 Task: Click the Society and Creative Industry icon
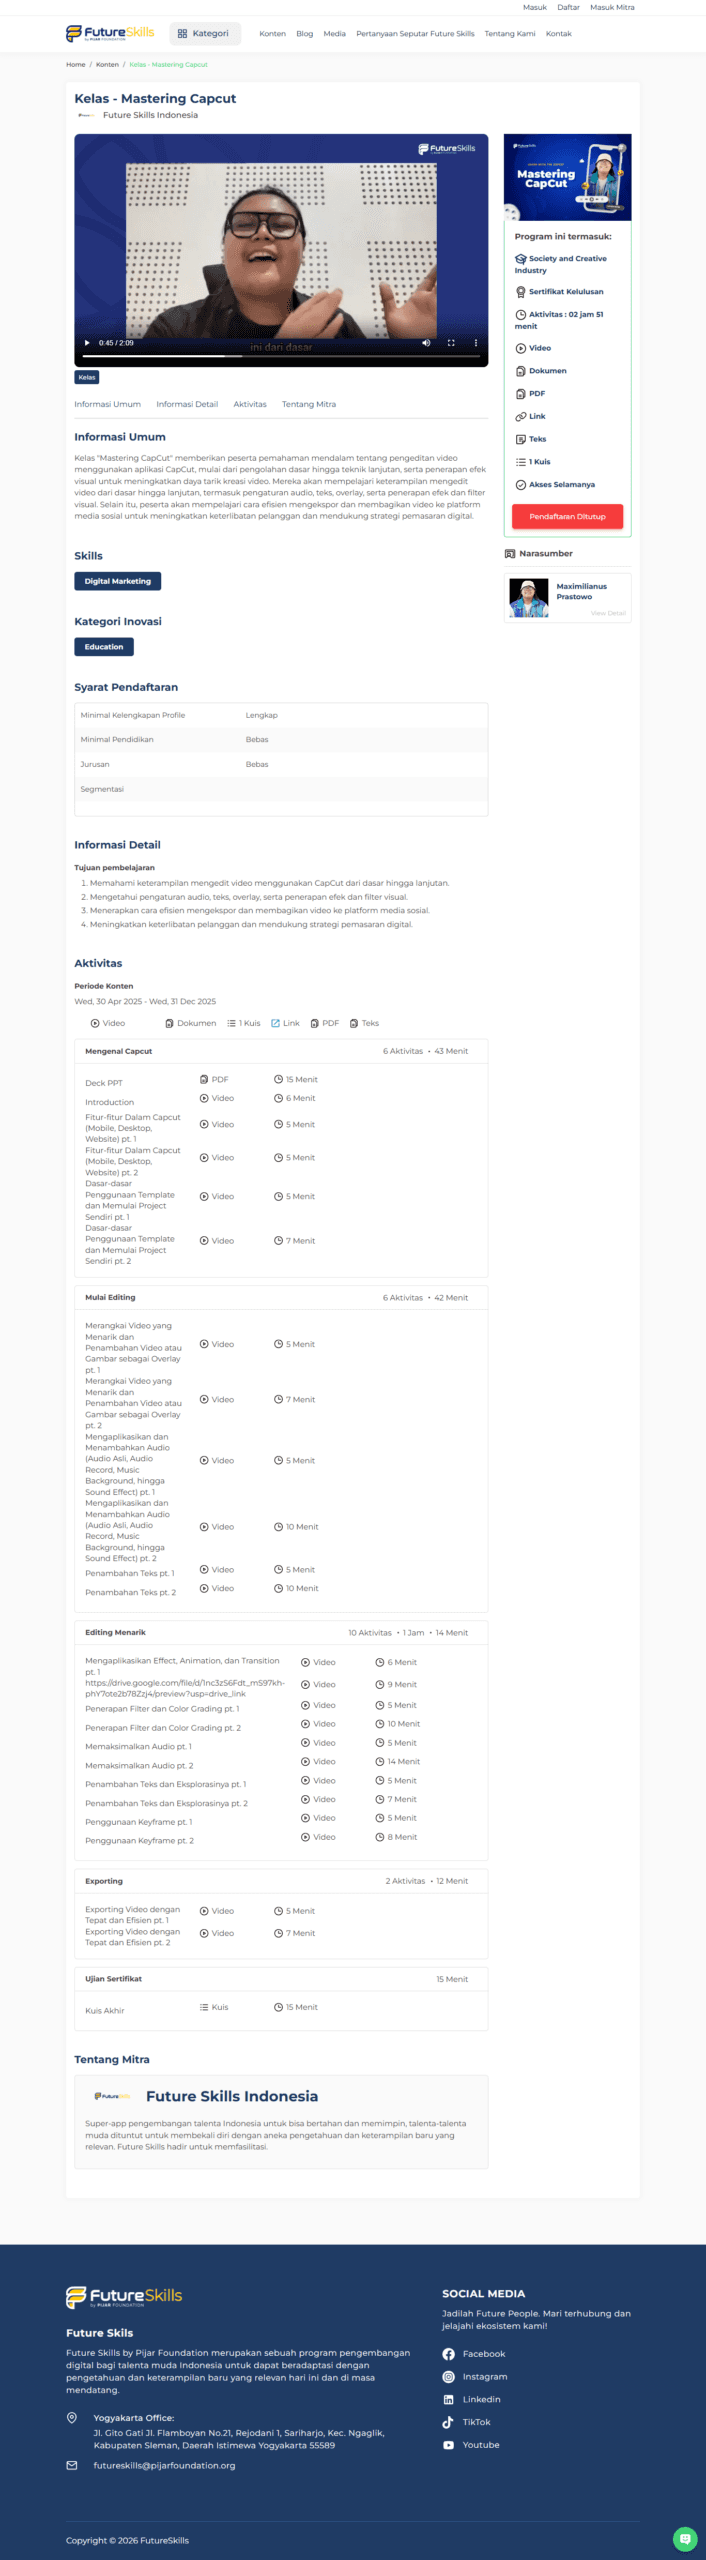pos(521,258)
